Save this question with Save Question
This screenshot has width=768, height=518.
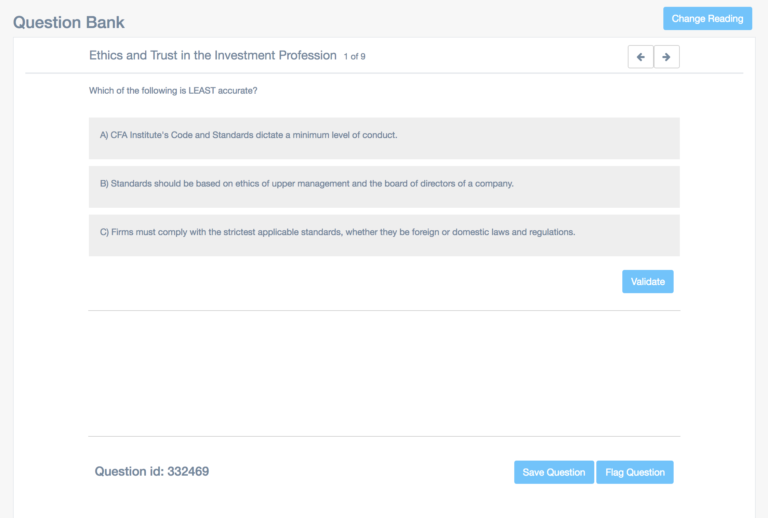[x=553, y=472]
